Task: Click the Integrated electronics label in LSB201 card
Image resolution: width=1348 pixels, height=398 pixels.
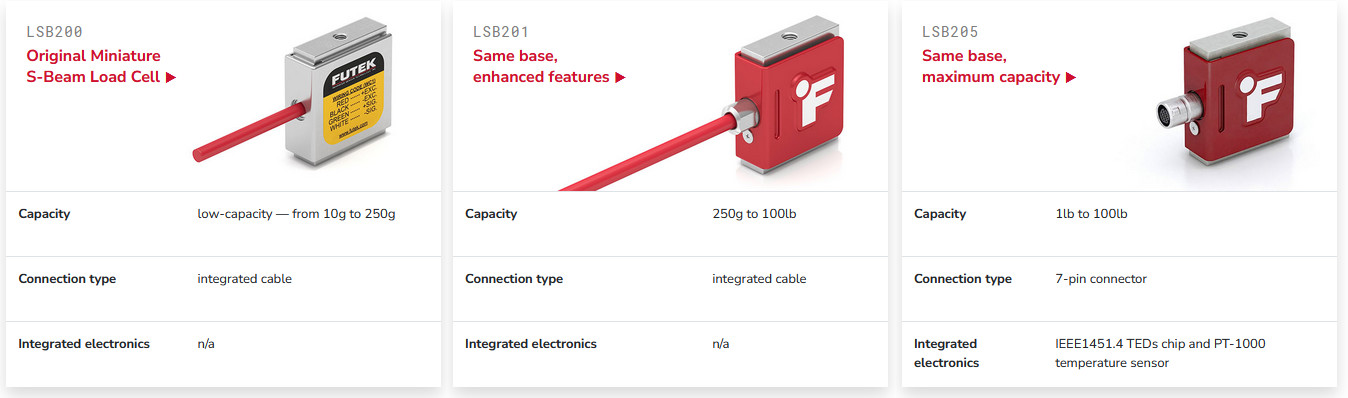Action: 531,344
